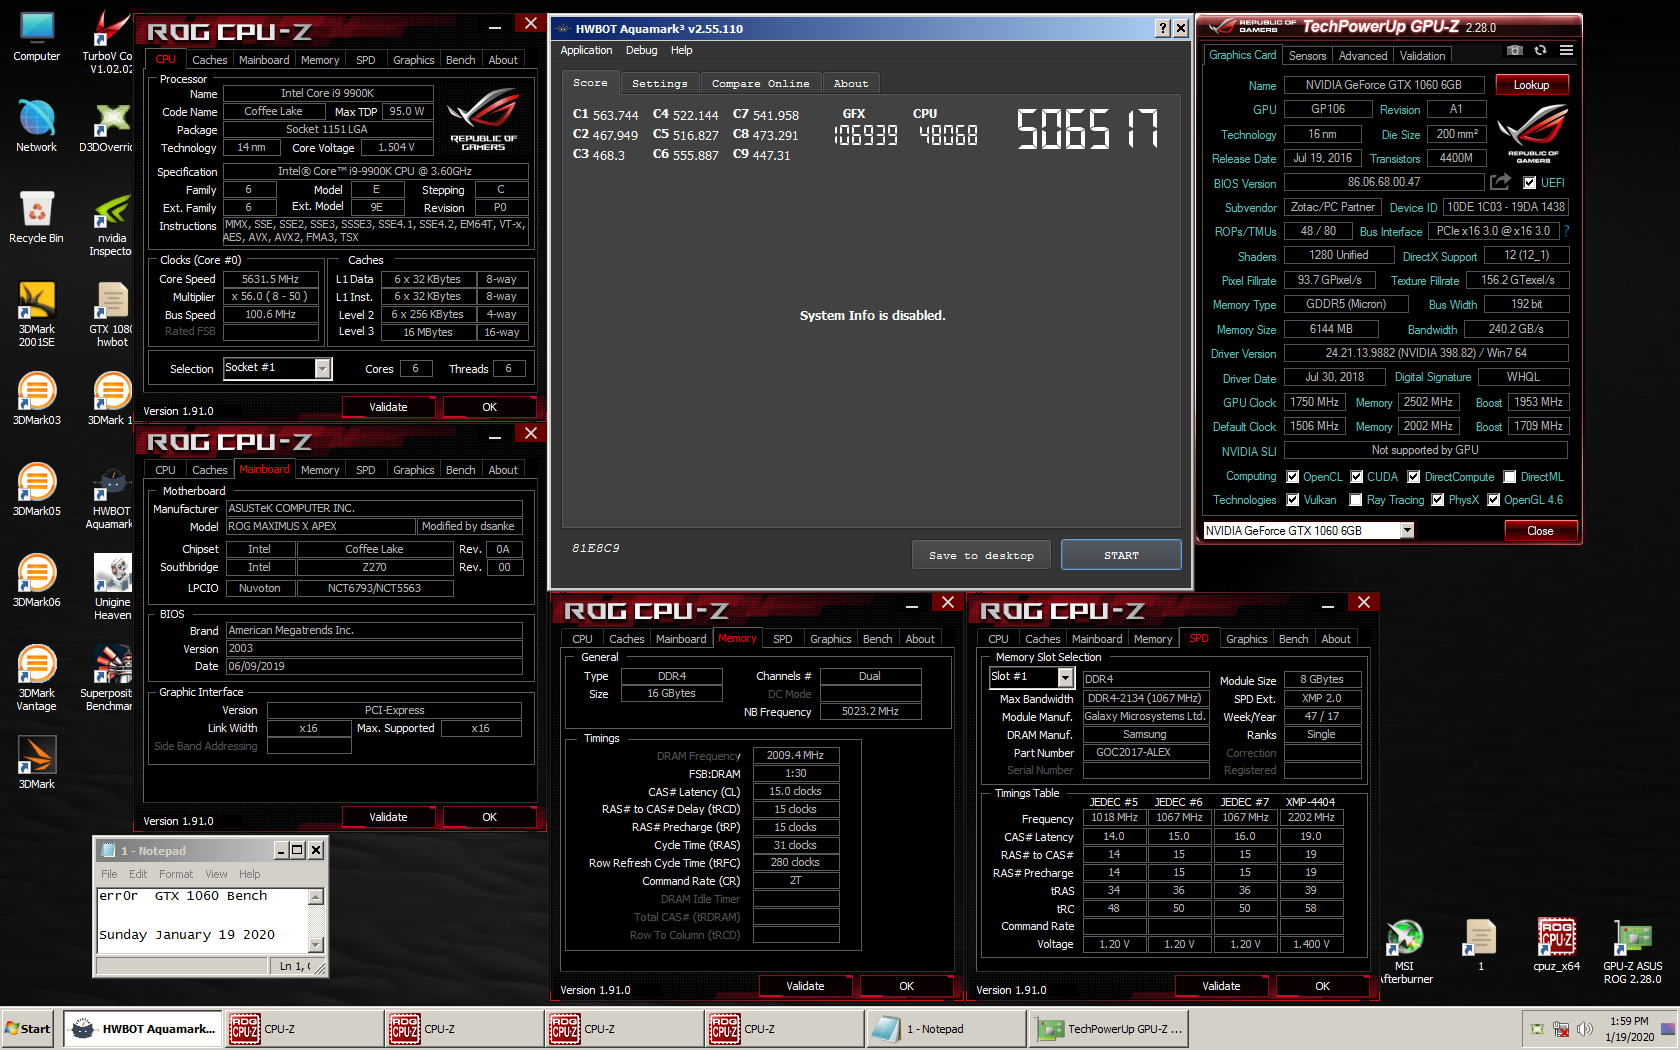The width and height of the screenshot is (1680, 1050).
Task: Click the BIOS export arrow icon in GPU-Z
Action: tap(1500, 182)
